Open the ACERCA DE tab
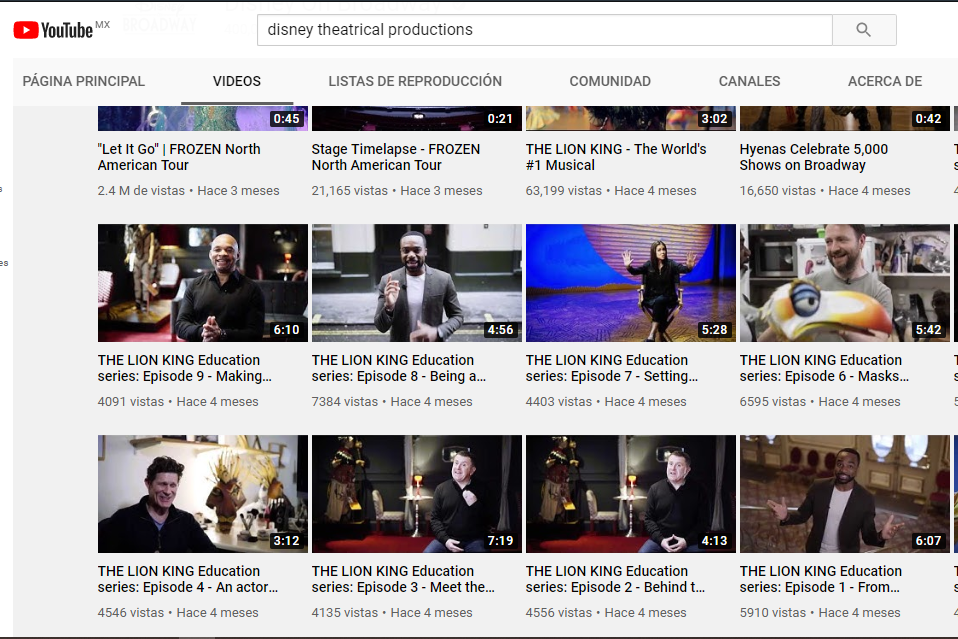958x639 pixels. coord(885,81)
